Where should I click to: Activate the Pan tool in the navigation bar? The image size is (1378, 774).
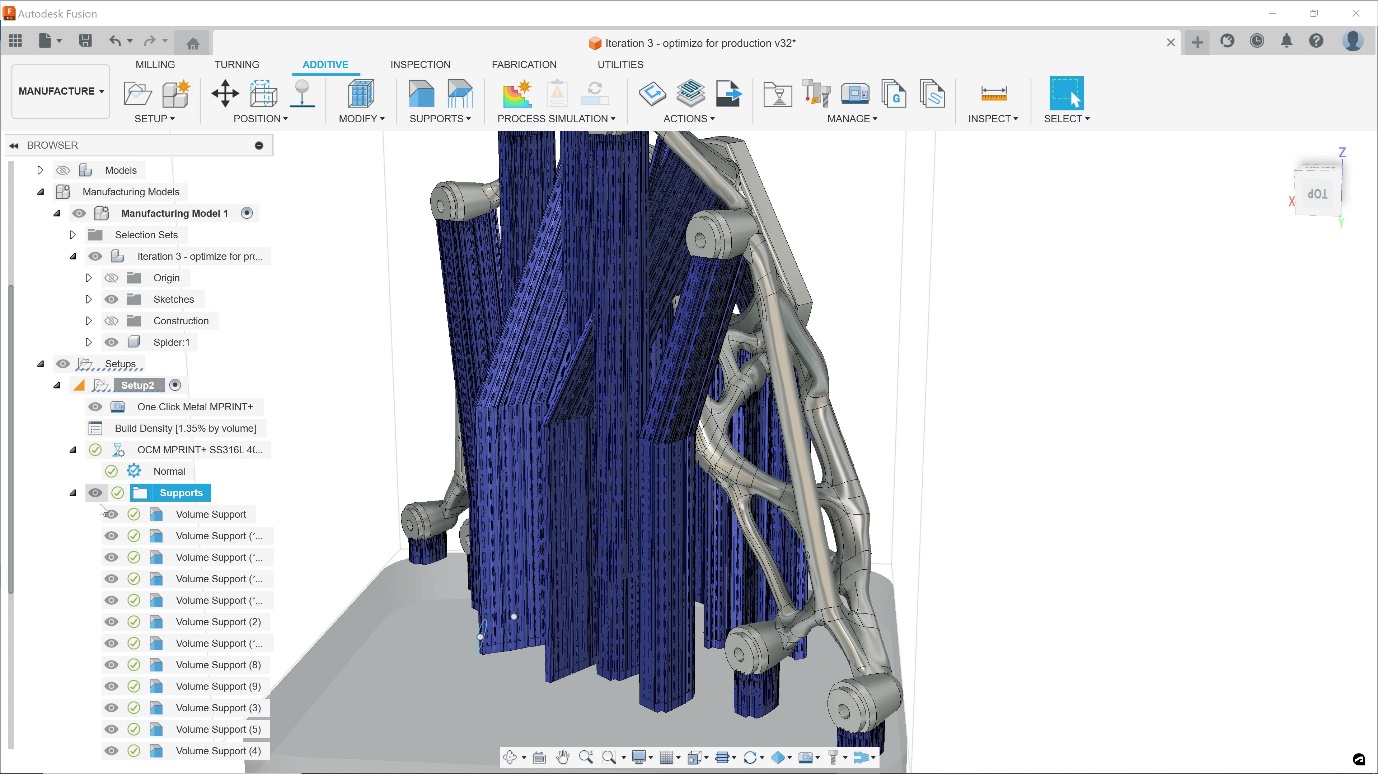pyautogui.click(x=562, y=757)
